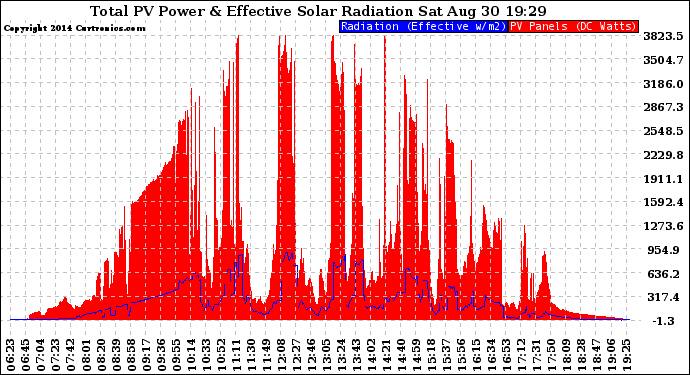Click the Radiation (Effective w/m2) legend label
This screenshot has height=375, width=690.
[423, 26]
